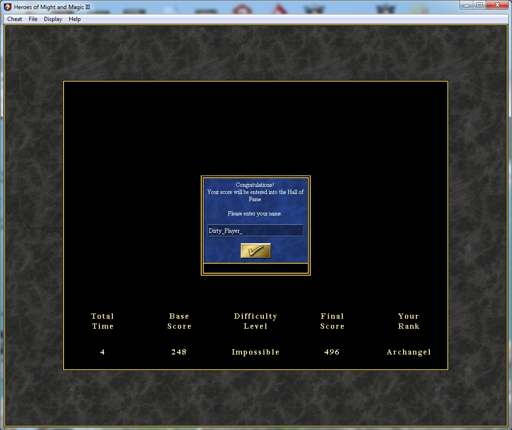Click the Impossible difficulty level text
This screenshot has height=430, width=512.
[256, 352]
